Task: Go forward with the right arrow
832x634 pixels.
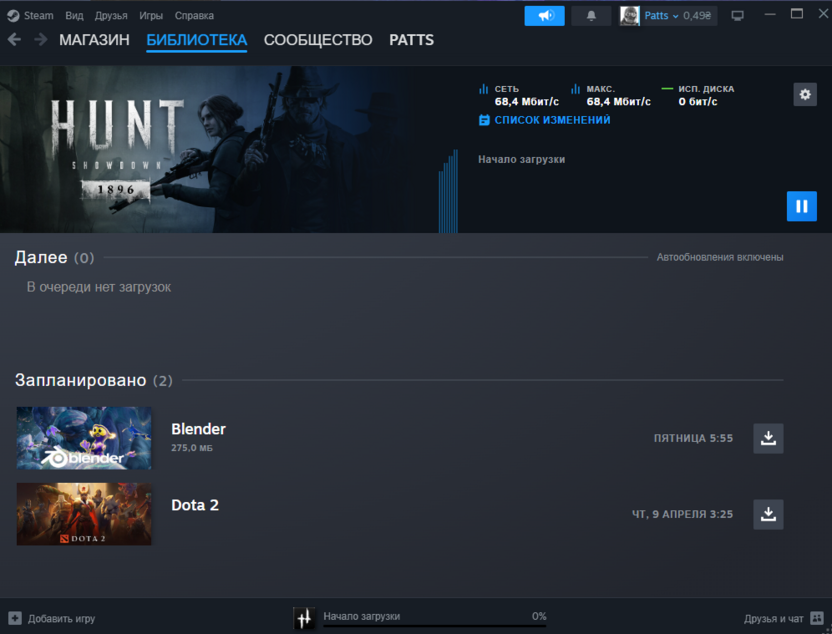Action: tap(41, 40)
